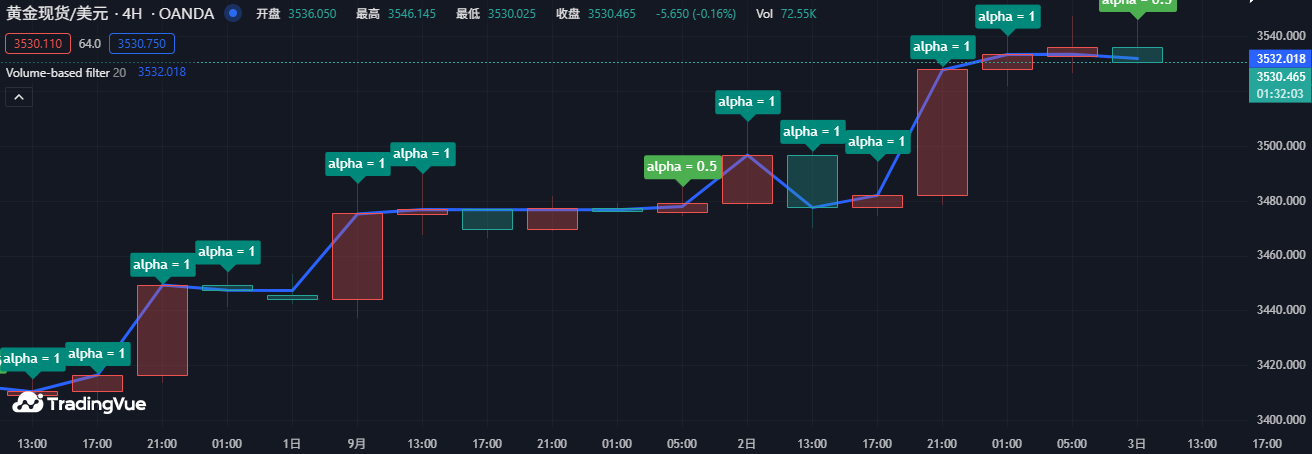The image size is (1312, 454).
Task: Click the blue 3532.018 price axis label
Action: point(1280,59)
